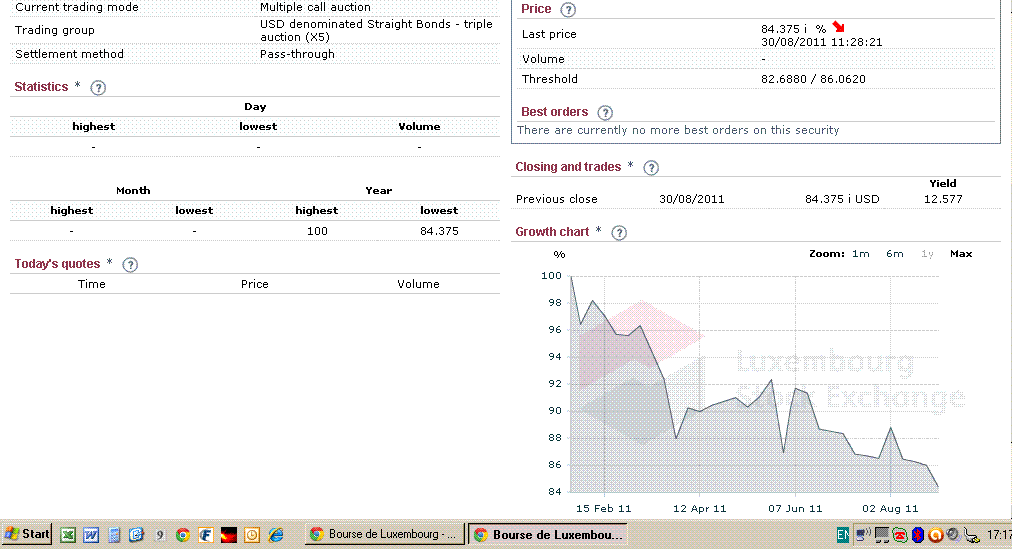Set chart zoom to 6m
Image resolution: width=1012 pixels, height=549 pixels.
click(894, 254)
